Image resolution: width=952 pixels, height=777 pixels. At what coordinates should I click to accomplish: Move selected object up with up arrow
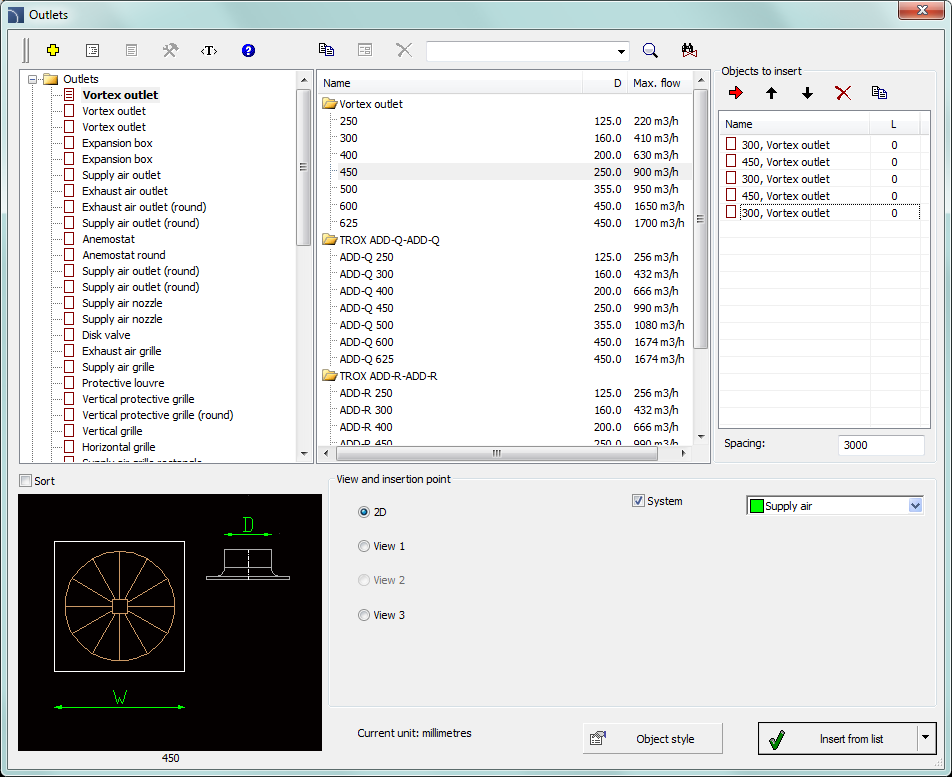[771, 93]
